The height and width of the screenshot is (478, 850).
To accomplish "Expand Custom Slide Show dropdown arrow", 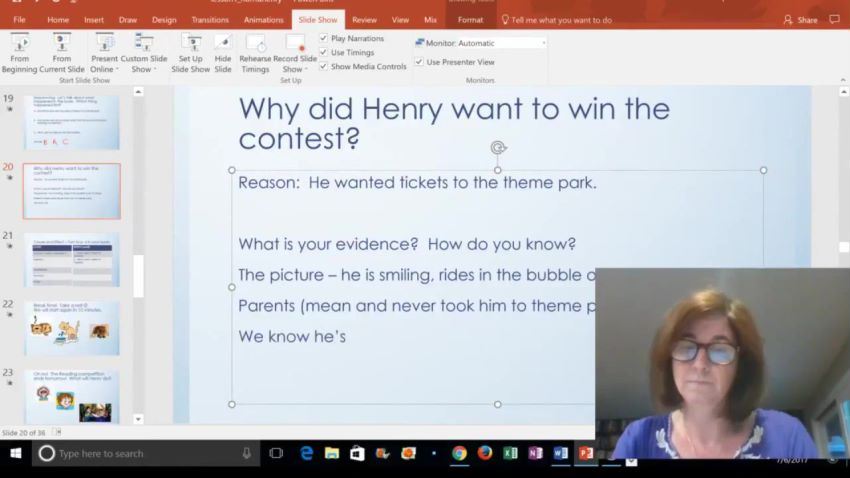I will pyautogui.click(x=155, y=69).
